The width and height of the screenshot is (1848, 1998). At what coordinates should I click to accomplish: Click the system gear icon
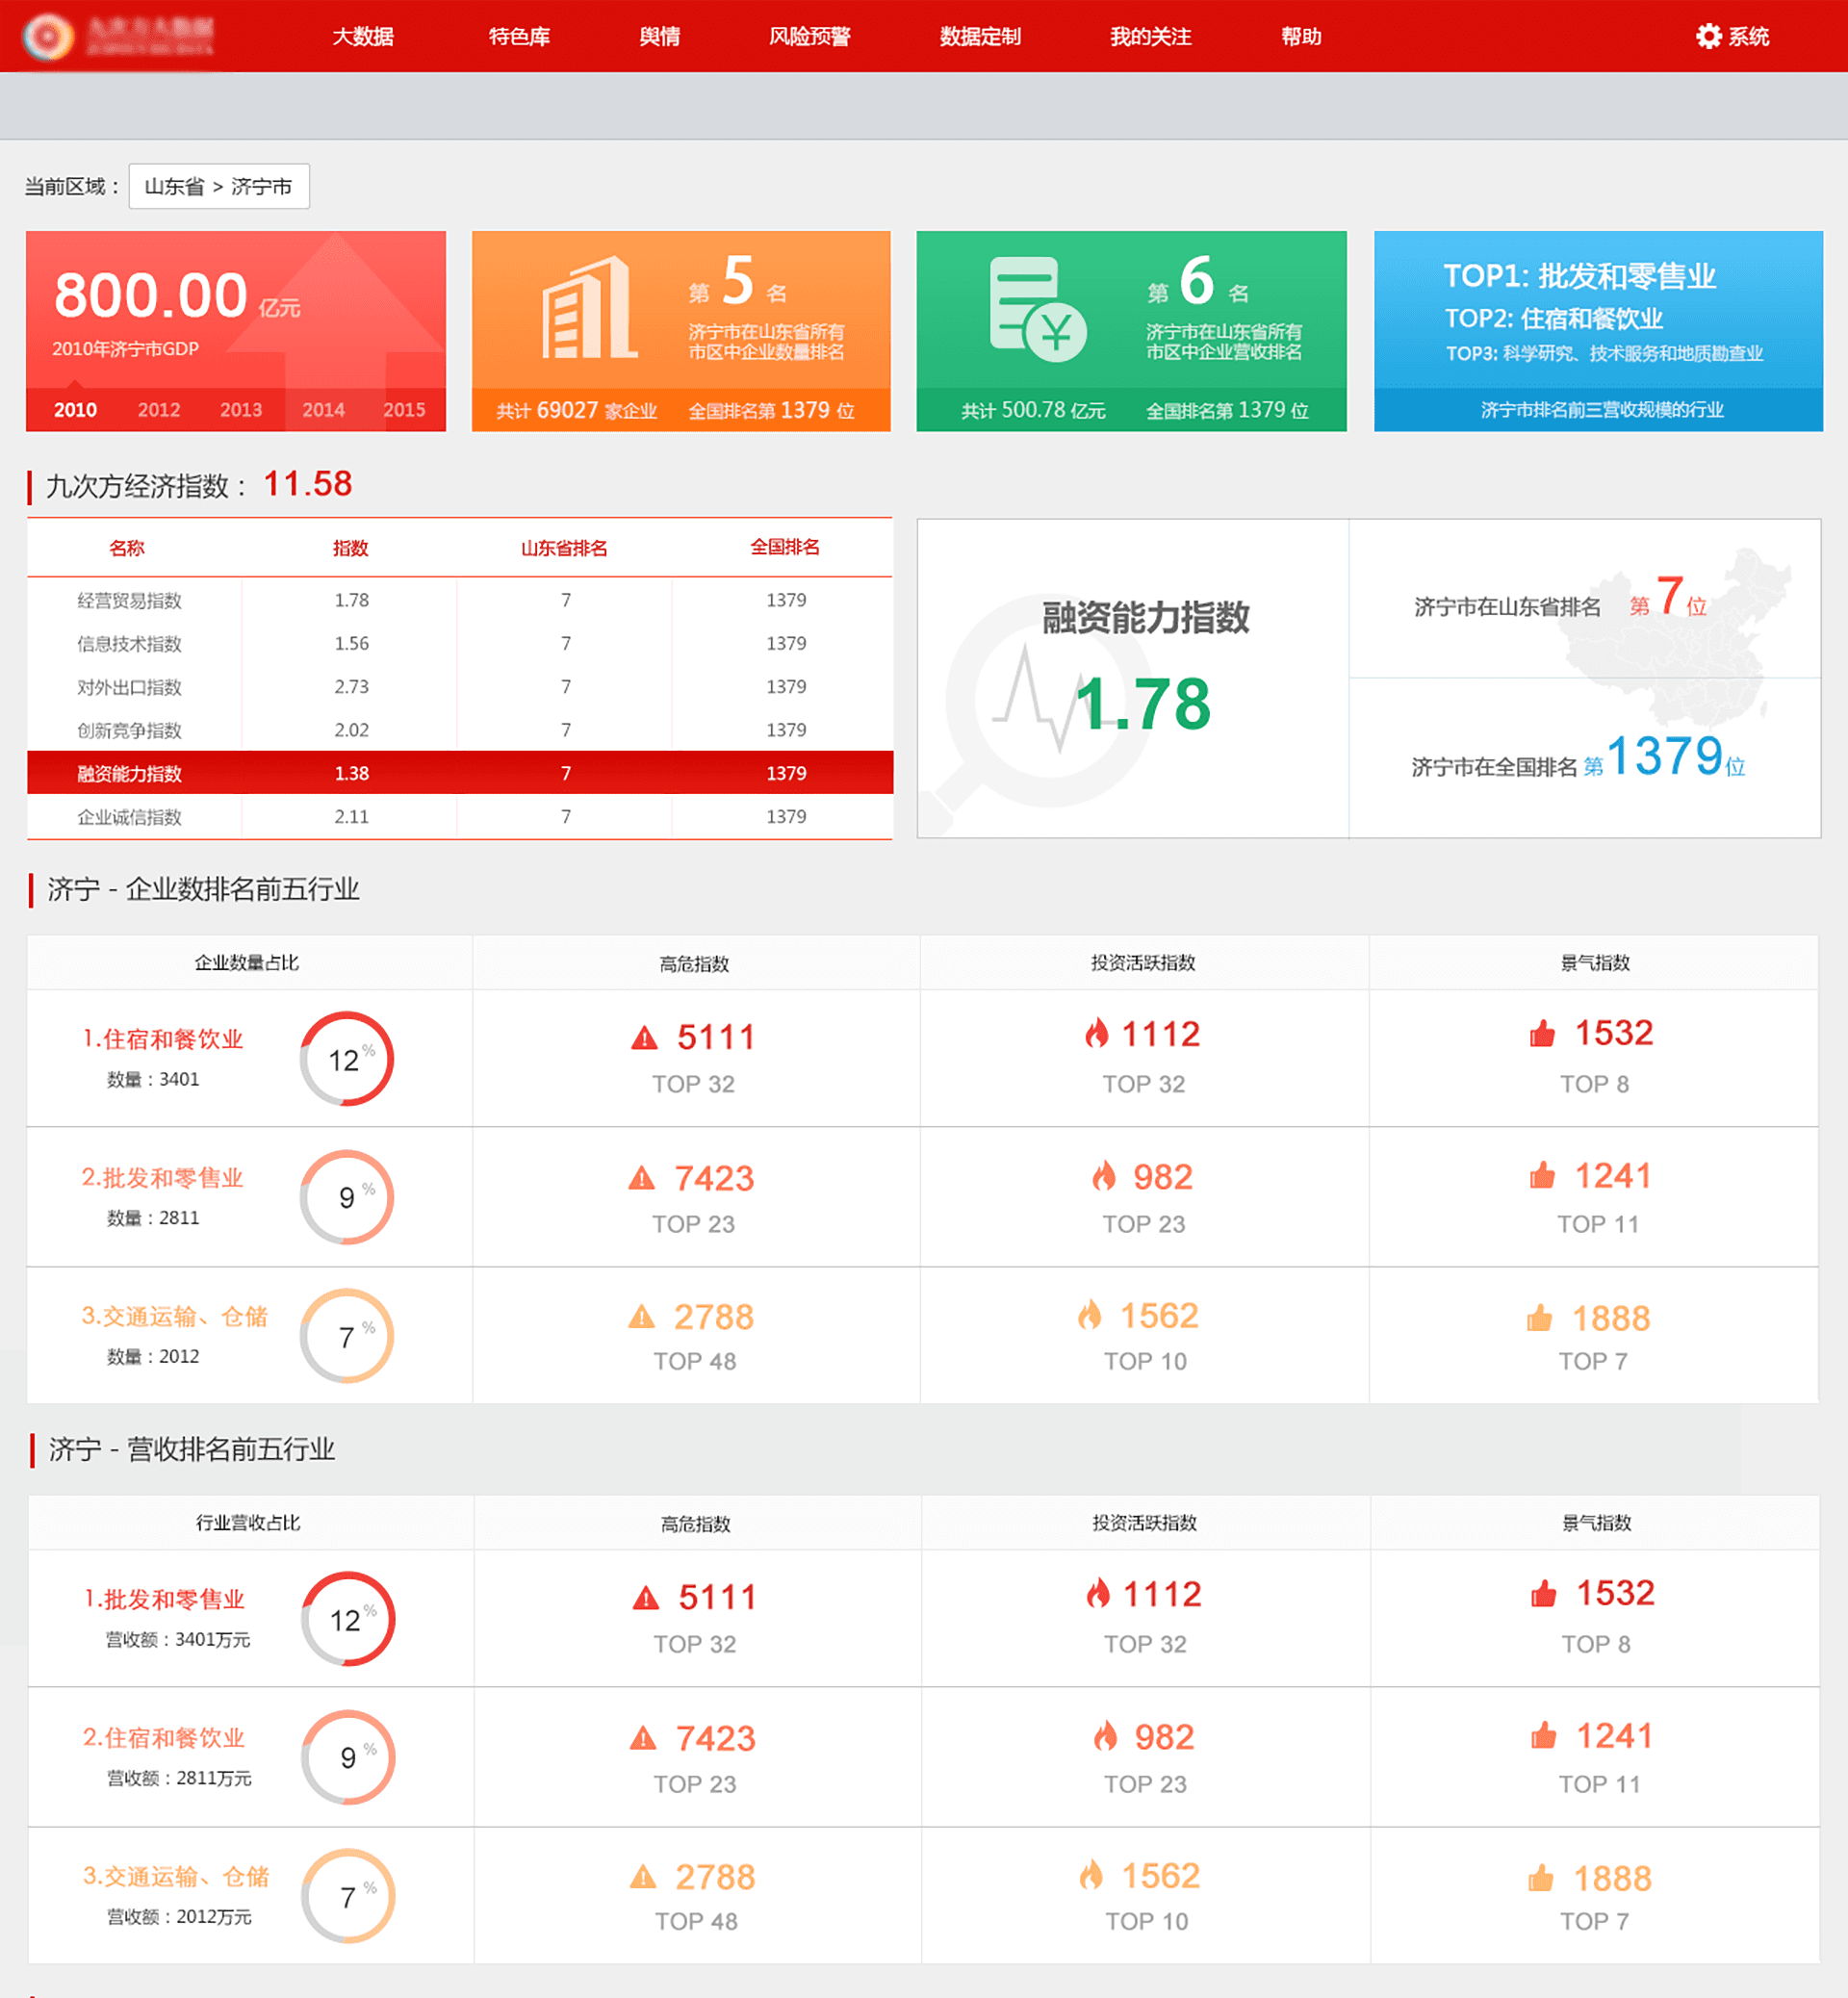1708,37
